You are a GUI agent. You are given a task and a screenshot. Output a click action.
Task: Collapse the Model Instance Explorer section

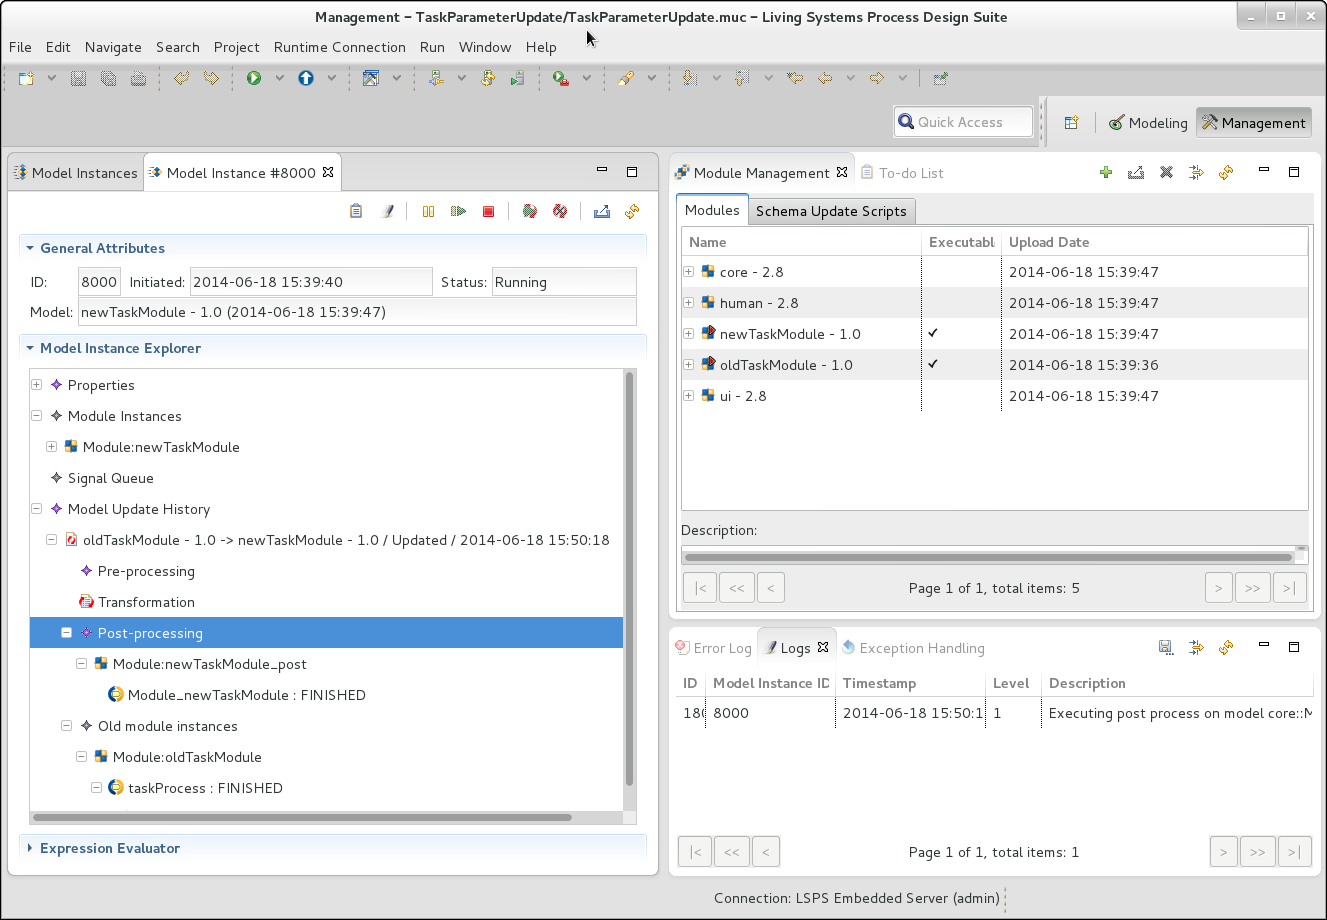pyautogui.click(x=31, y=348)
